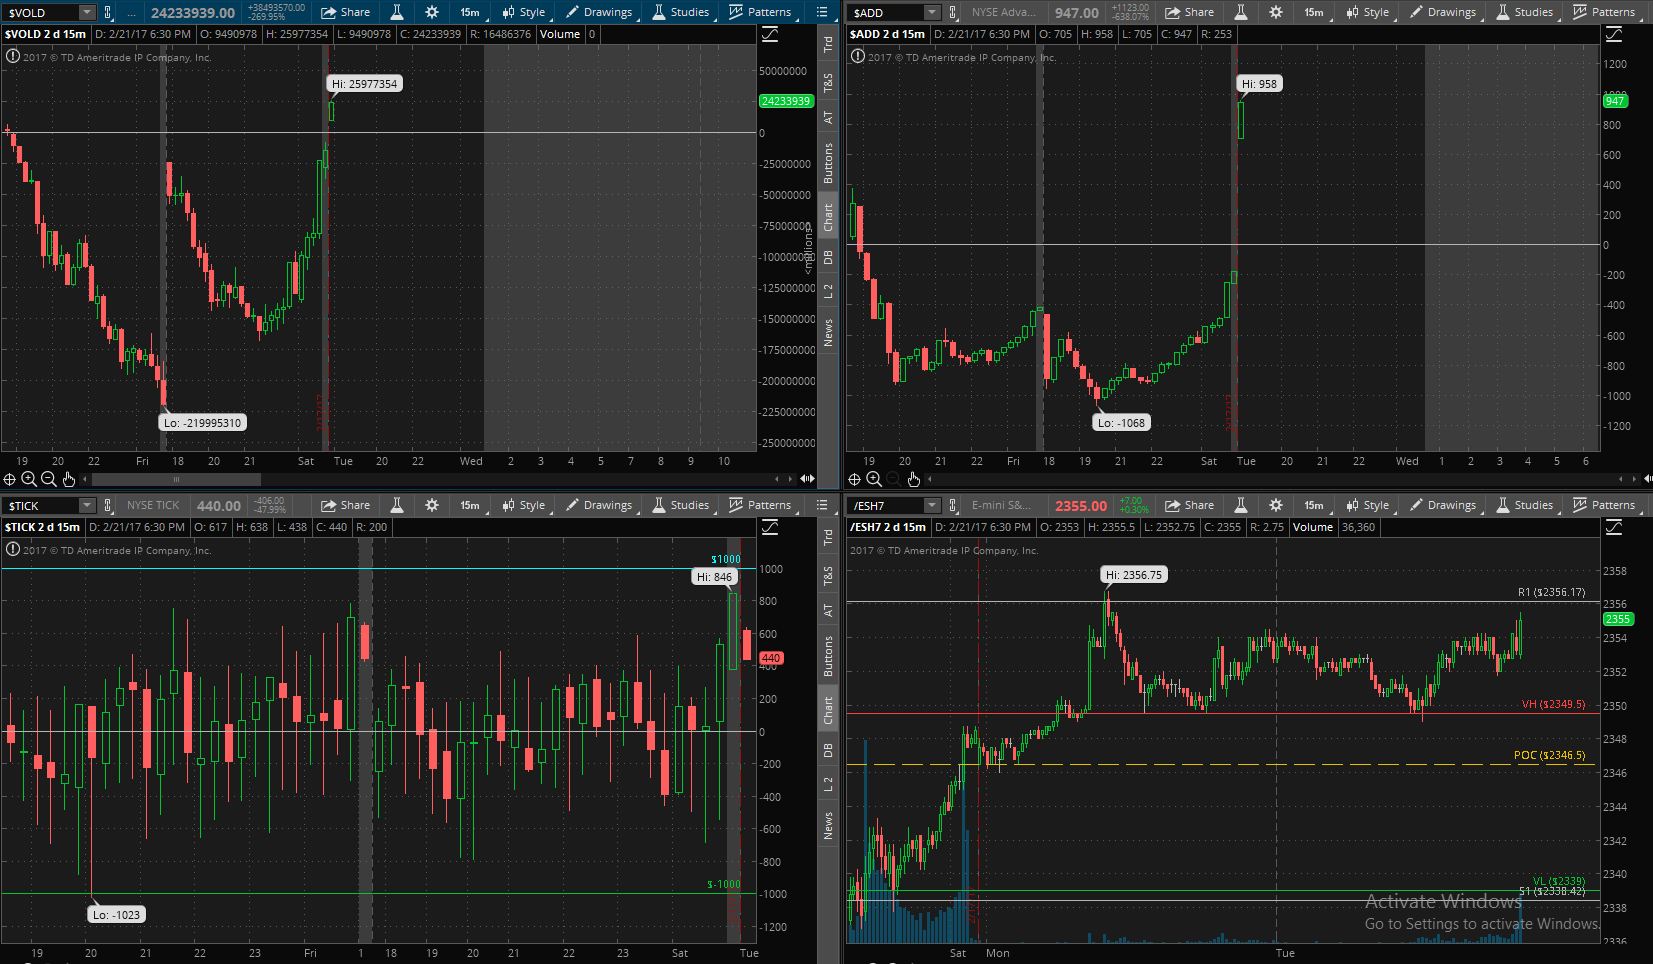This screenshot has width=1653, height=964.
Task: Open 15m timeframe dropdown in /ESH7 panel
Action: [1314, 505]
